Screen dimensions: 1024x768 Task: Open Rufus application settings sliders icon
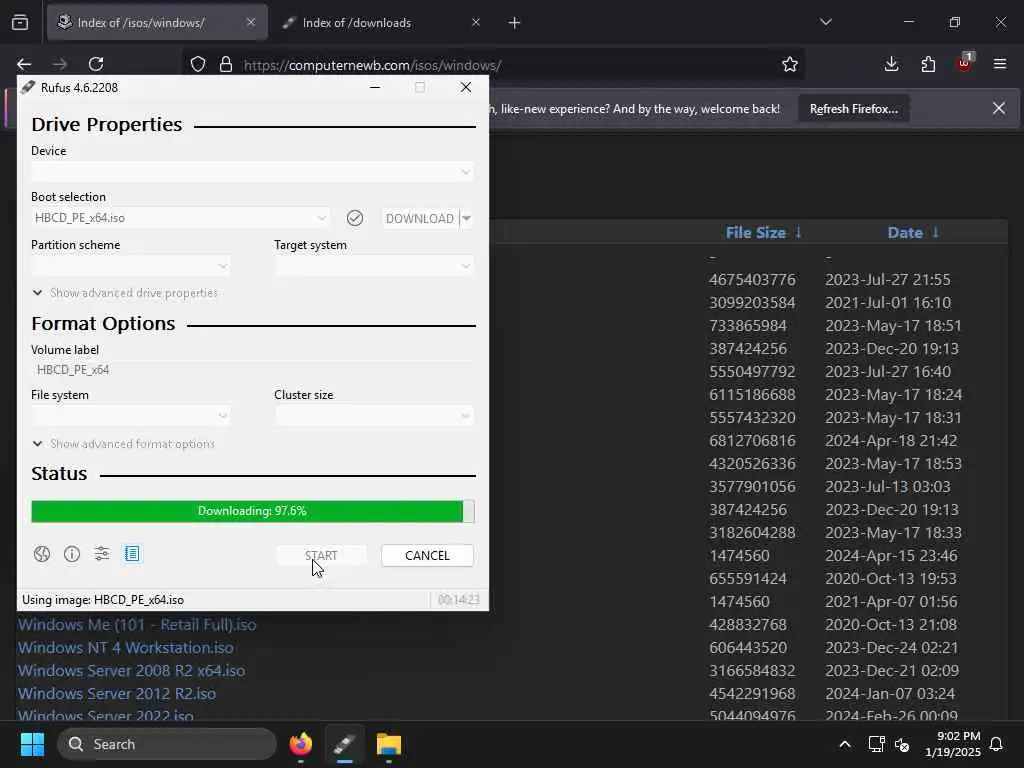(x=102, y=554)
